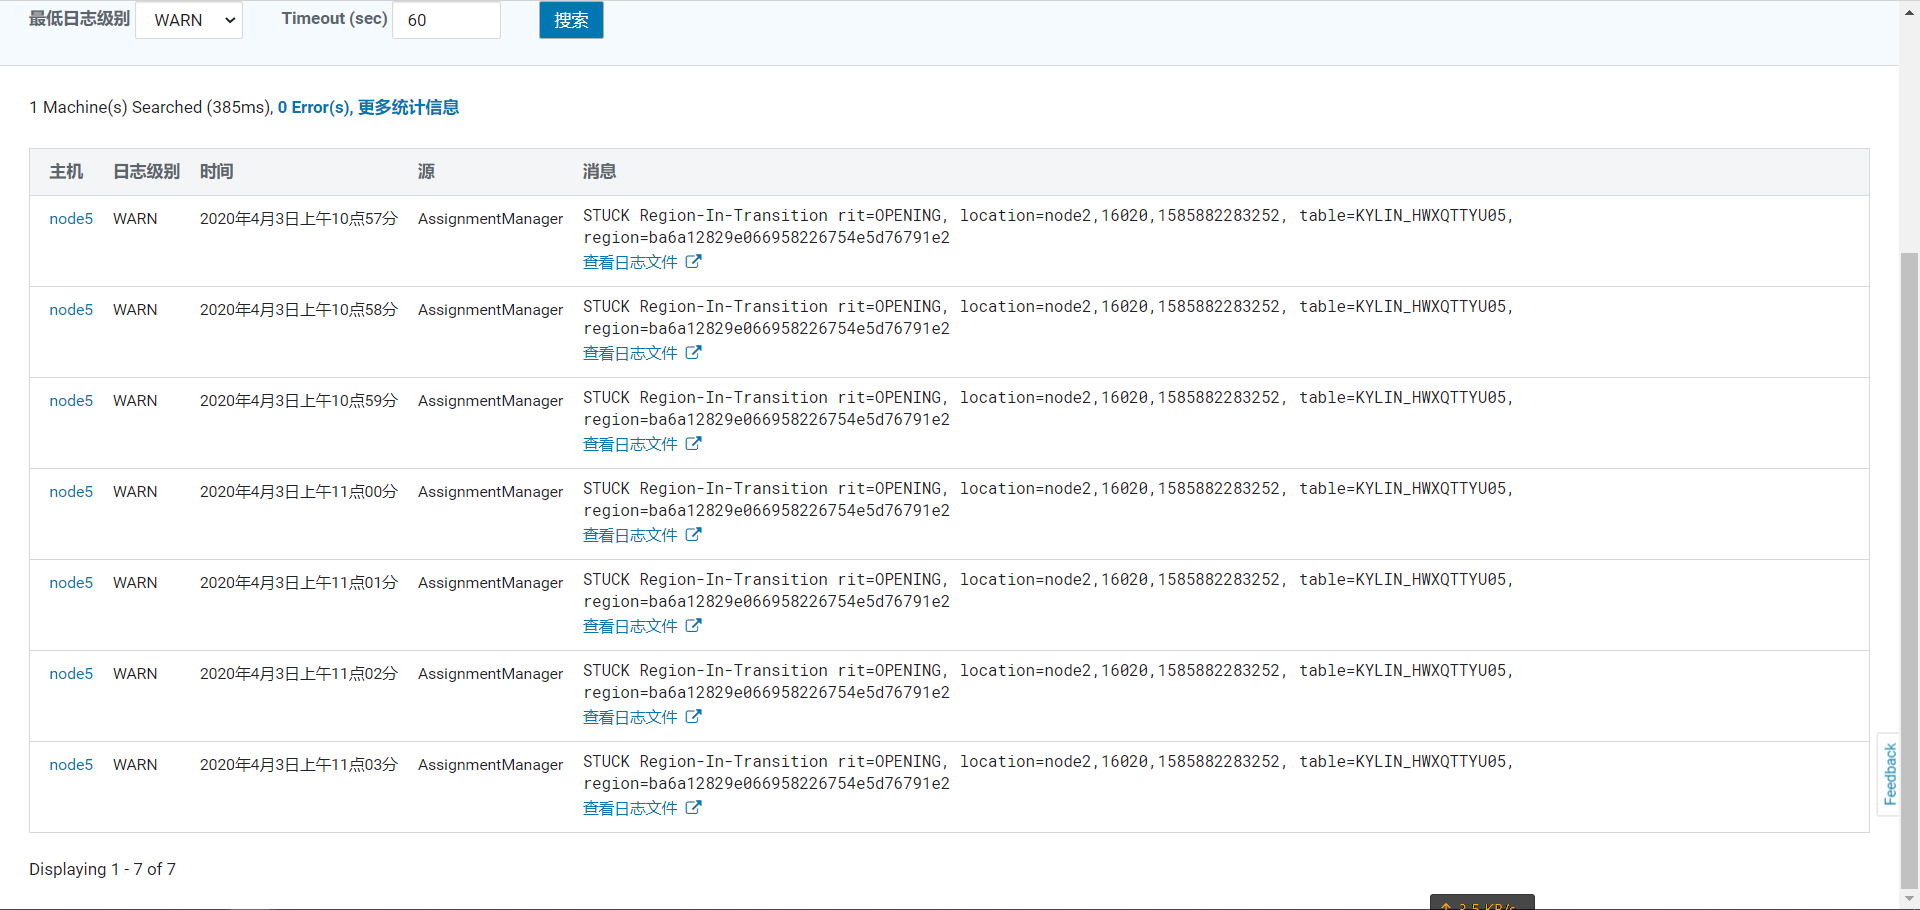Click the 日志级别 column header
The height and width of the screenshot is (910, 1920).
pyautogui.click(x=146, y=171)
